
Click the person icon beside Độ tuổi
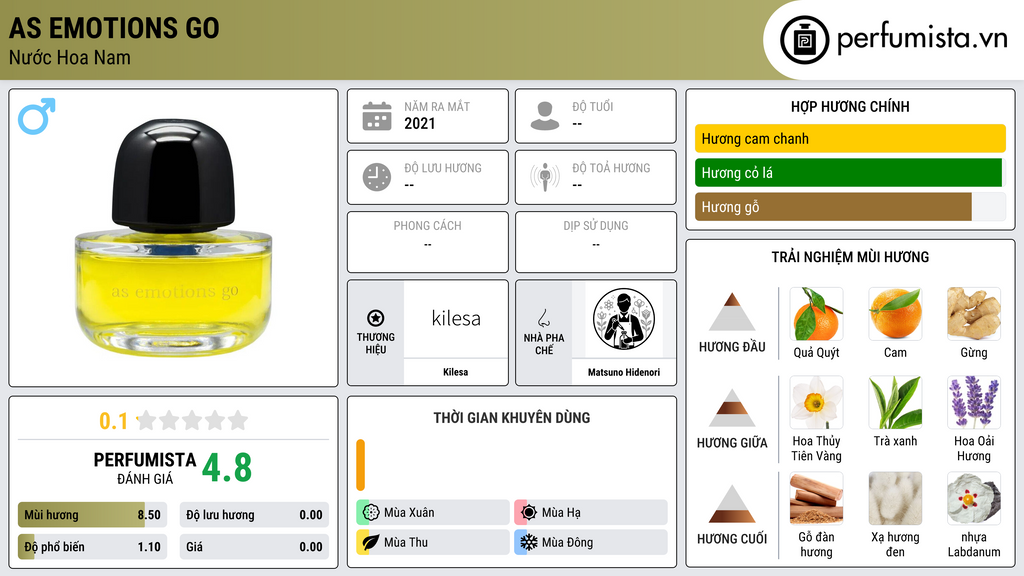[x=545, y=116]
